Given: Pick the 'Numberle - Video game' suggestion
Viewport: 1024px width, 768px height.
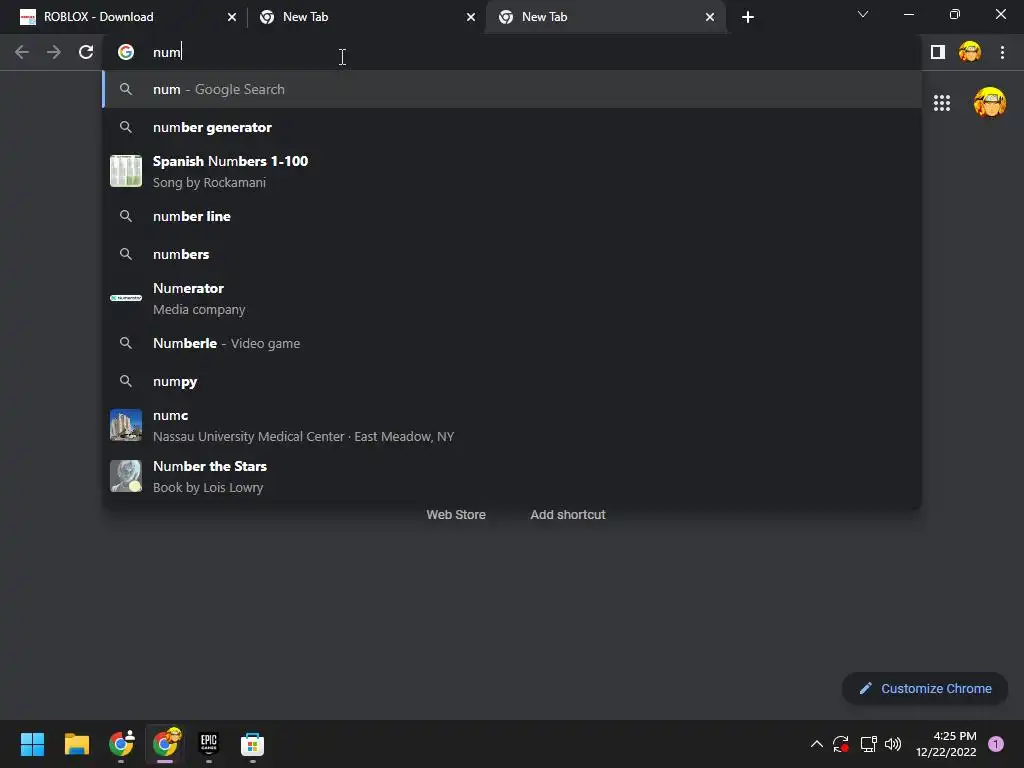Looking at the screenshot, I should (x=512, y=344).
